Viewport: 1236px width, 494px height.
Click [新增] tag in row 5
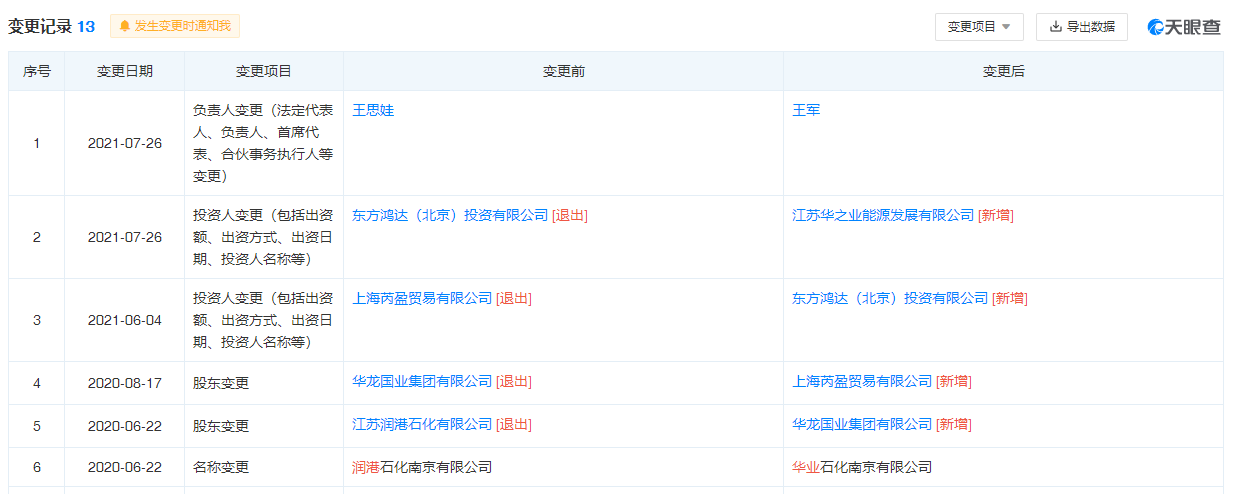954,424
